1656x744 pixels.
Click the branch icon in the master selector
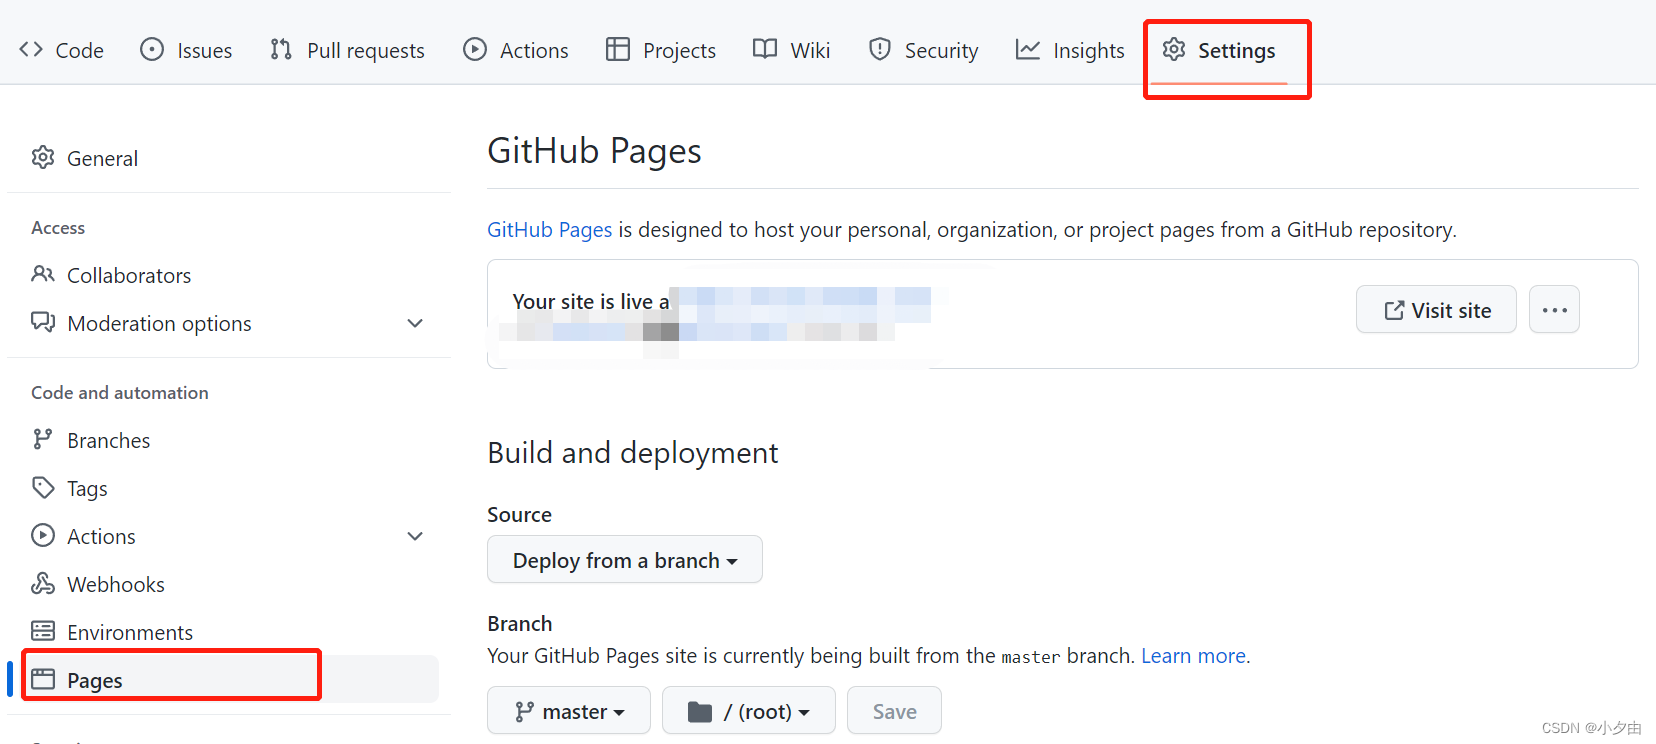coord(524,711)
